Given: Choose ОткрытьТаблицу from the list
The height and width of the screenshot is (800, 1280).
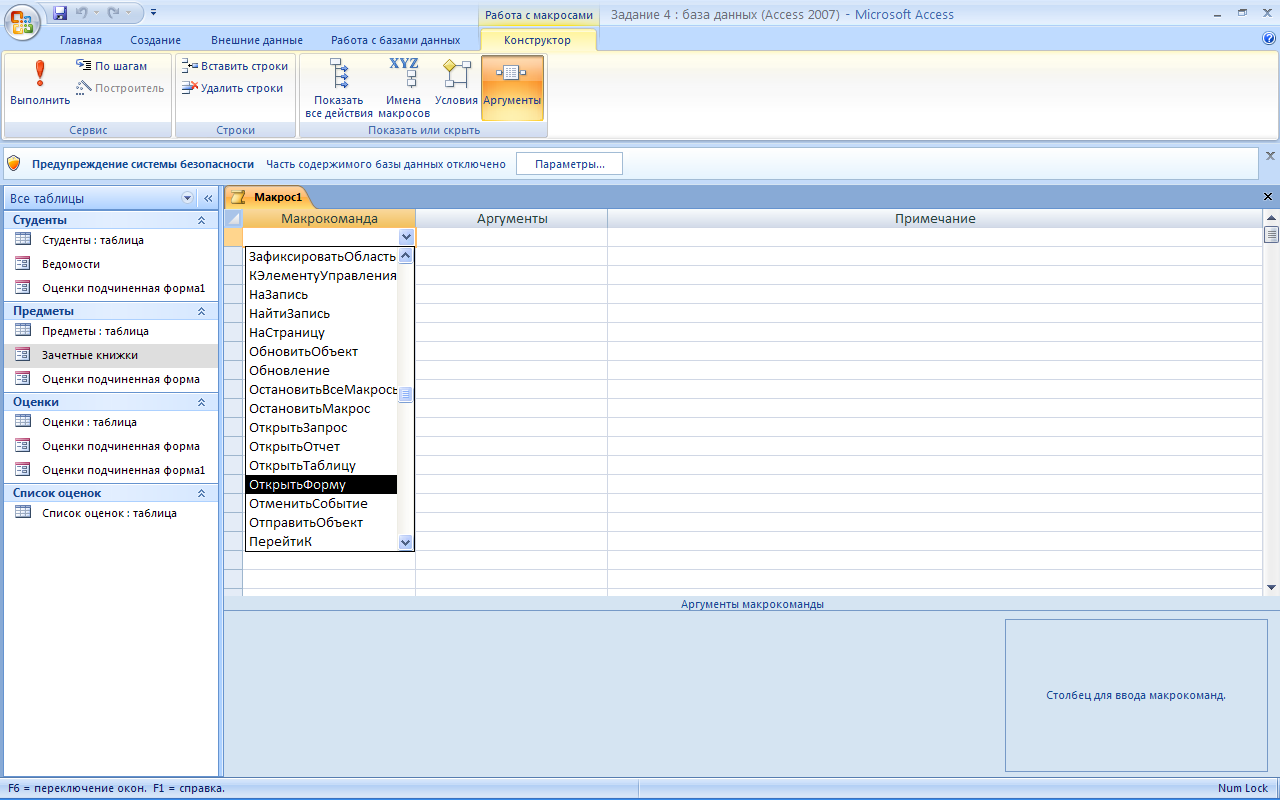Looking at the screenshot, I should tap(321, 466).
